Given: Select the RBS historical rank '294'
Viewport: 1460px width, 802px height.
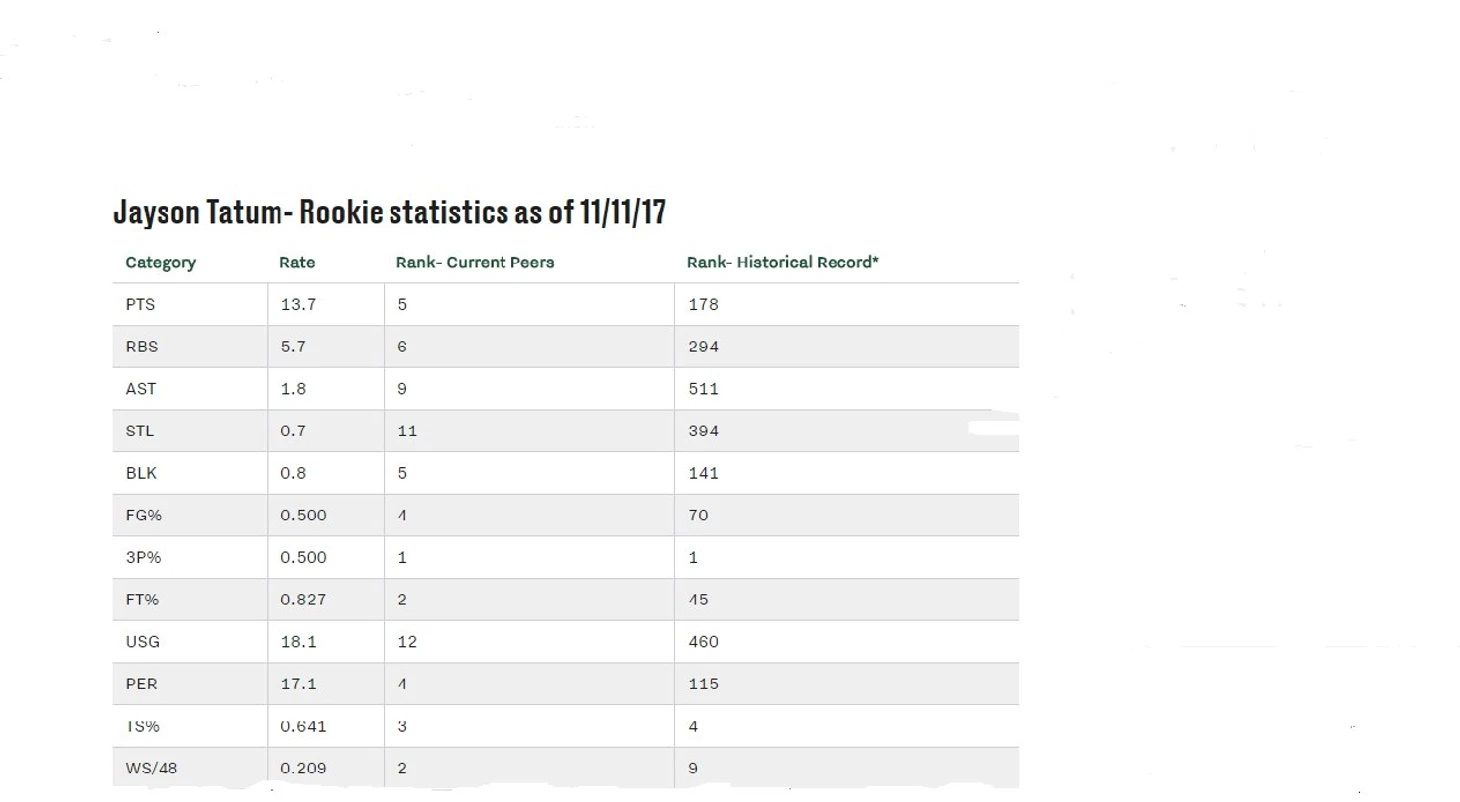Looking at the screenshot, I should pyautogui.click(x=703, y=346).
